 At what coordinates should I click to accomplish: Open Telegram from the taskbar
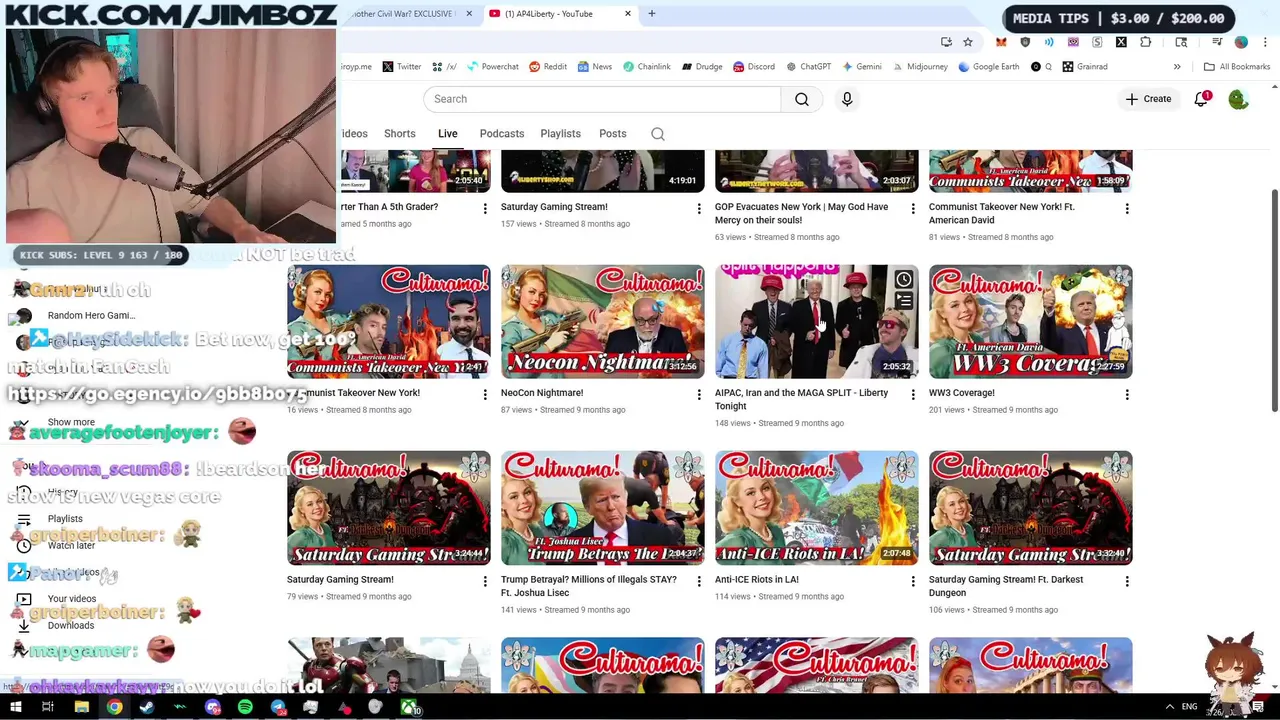278,708
